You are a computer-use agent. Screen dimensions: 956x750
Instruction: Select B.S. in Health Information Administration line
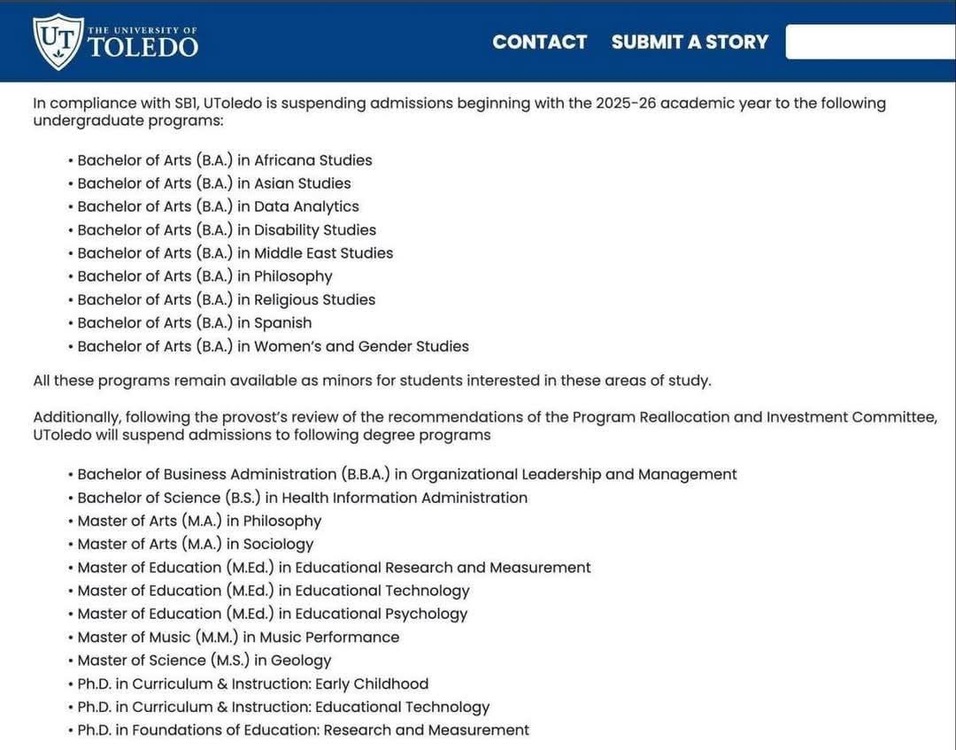coord(302,497)
